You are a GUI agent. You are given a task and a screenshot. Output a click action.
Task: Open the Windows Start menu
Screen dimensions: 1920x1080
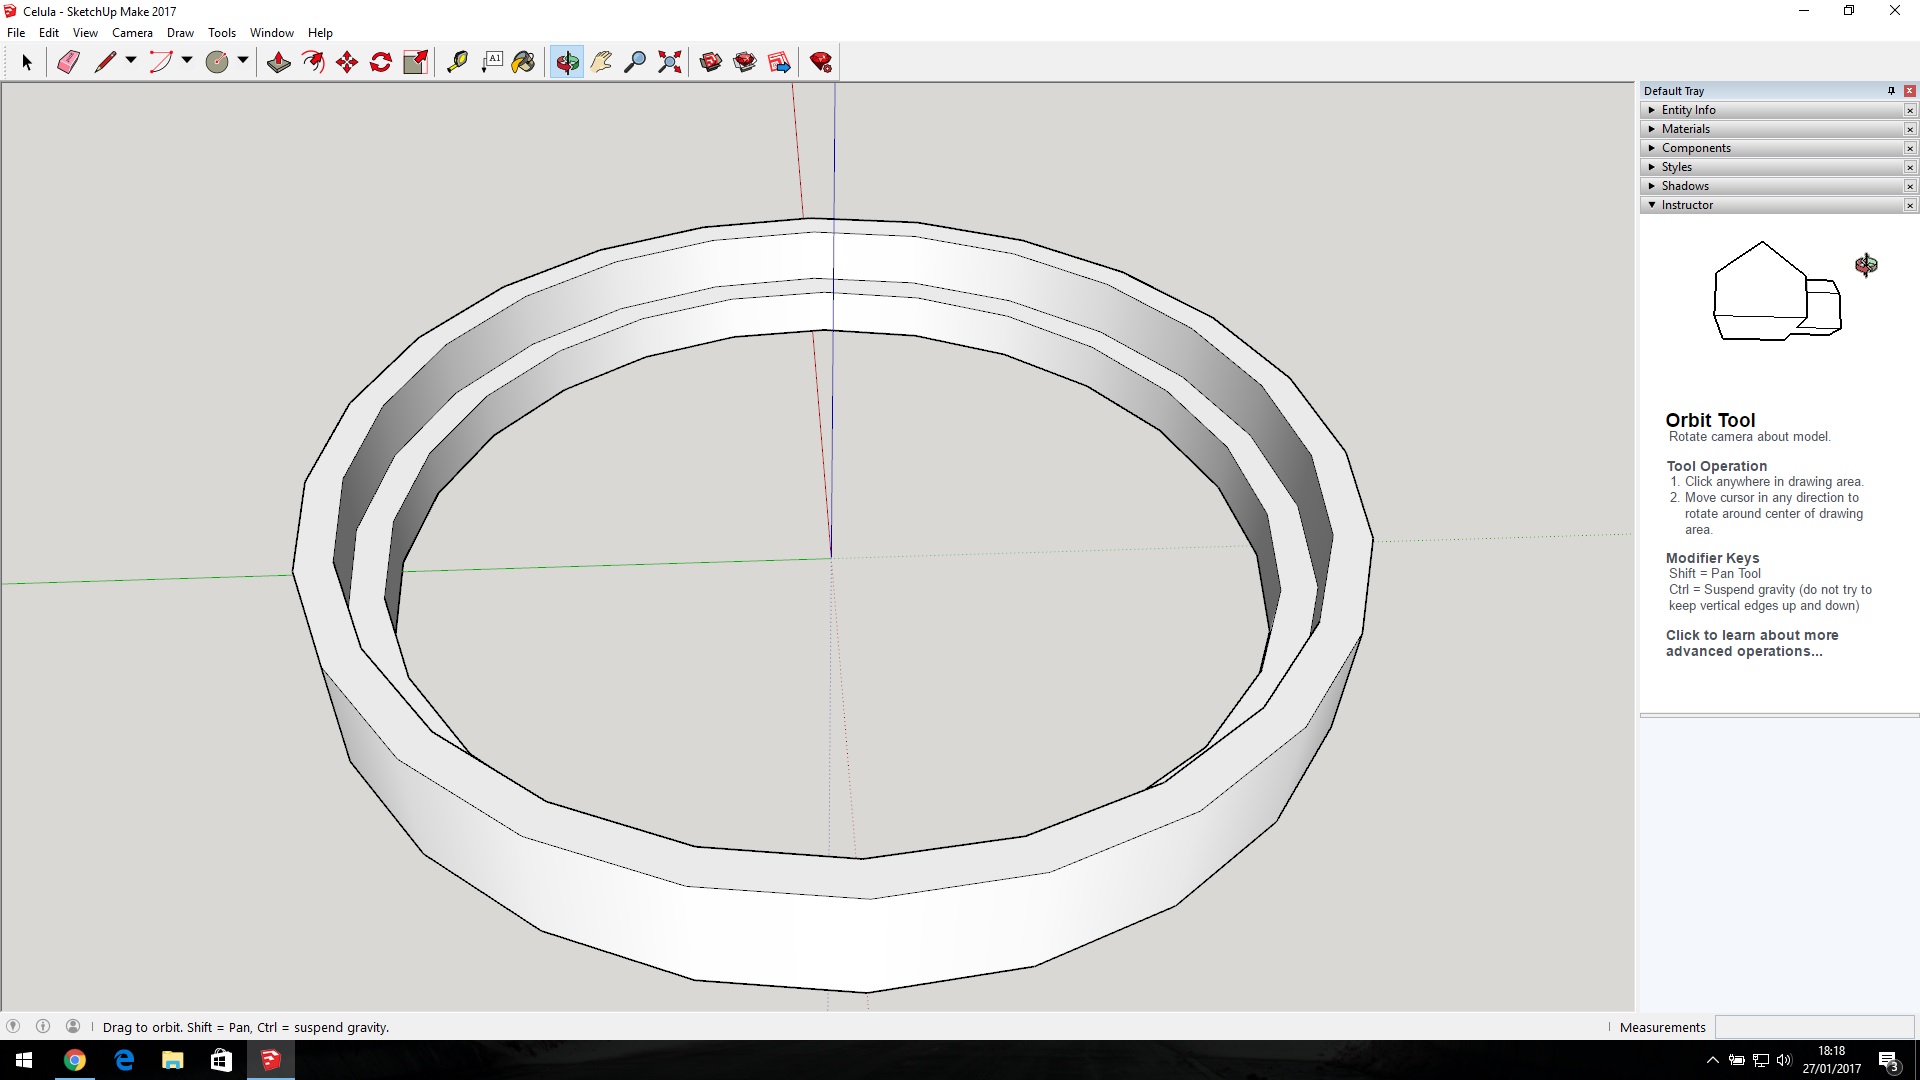point(24,1060)
